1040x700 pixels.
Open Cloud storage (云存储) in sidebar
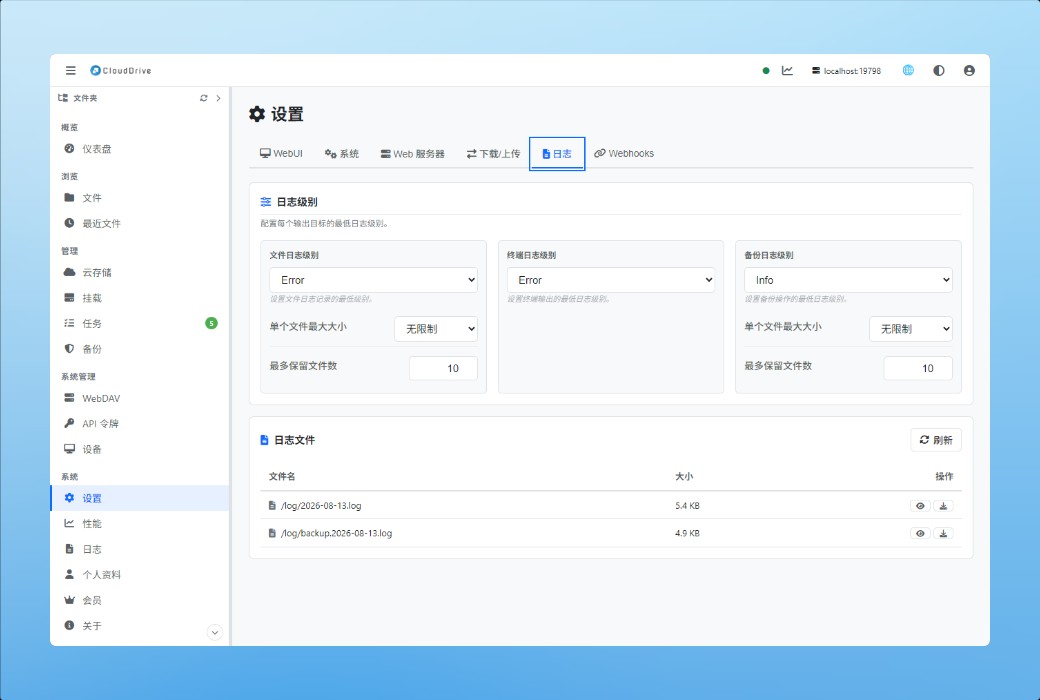[x=140, y=273]
